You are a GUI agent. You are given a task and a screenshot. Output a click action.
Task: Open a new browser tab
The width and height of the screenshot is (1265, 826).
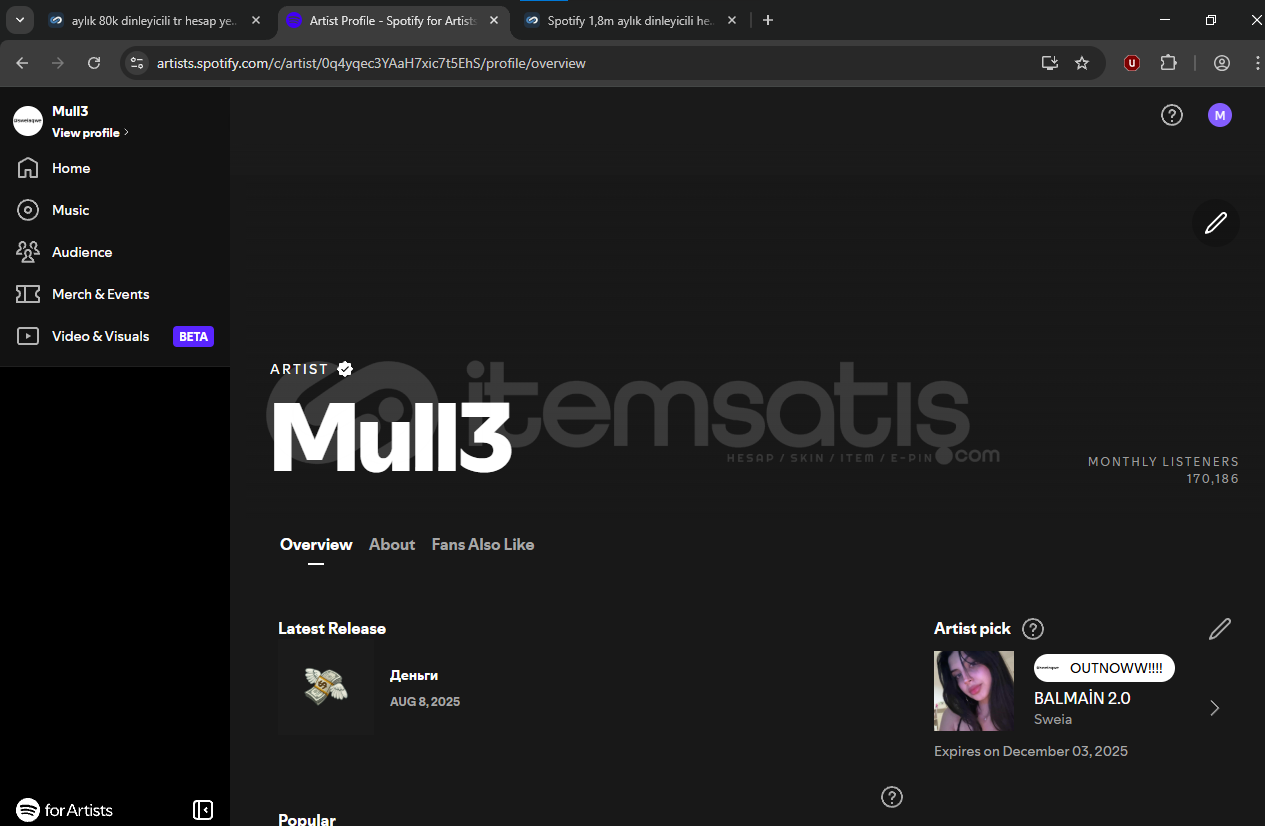pyautogui.click(x=768, y=20)
